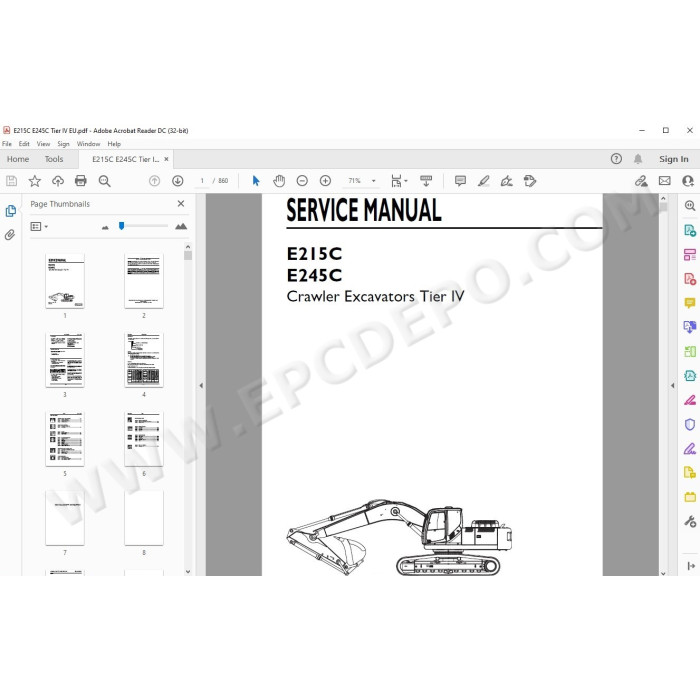This screenshot has width=700, height=700.
Task: Select the Highlight text pen tool
Action: coord(483,181)
